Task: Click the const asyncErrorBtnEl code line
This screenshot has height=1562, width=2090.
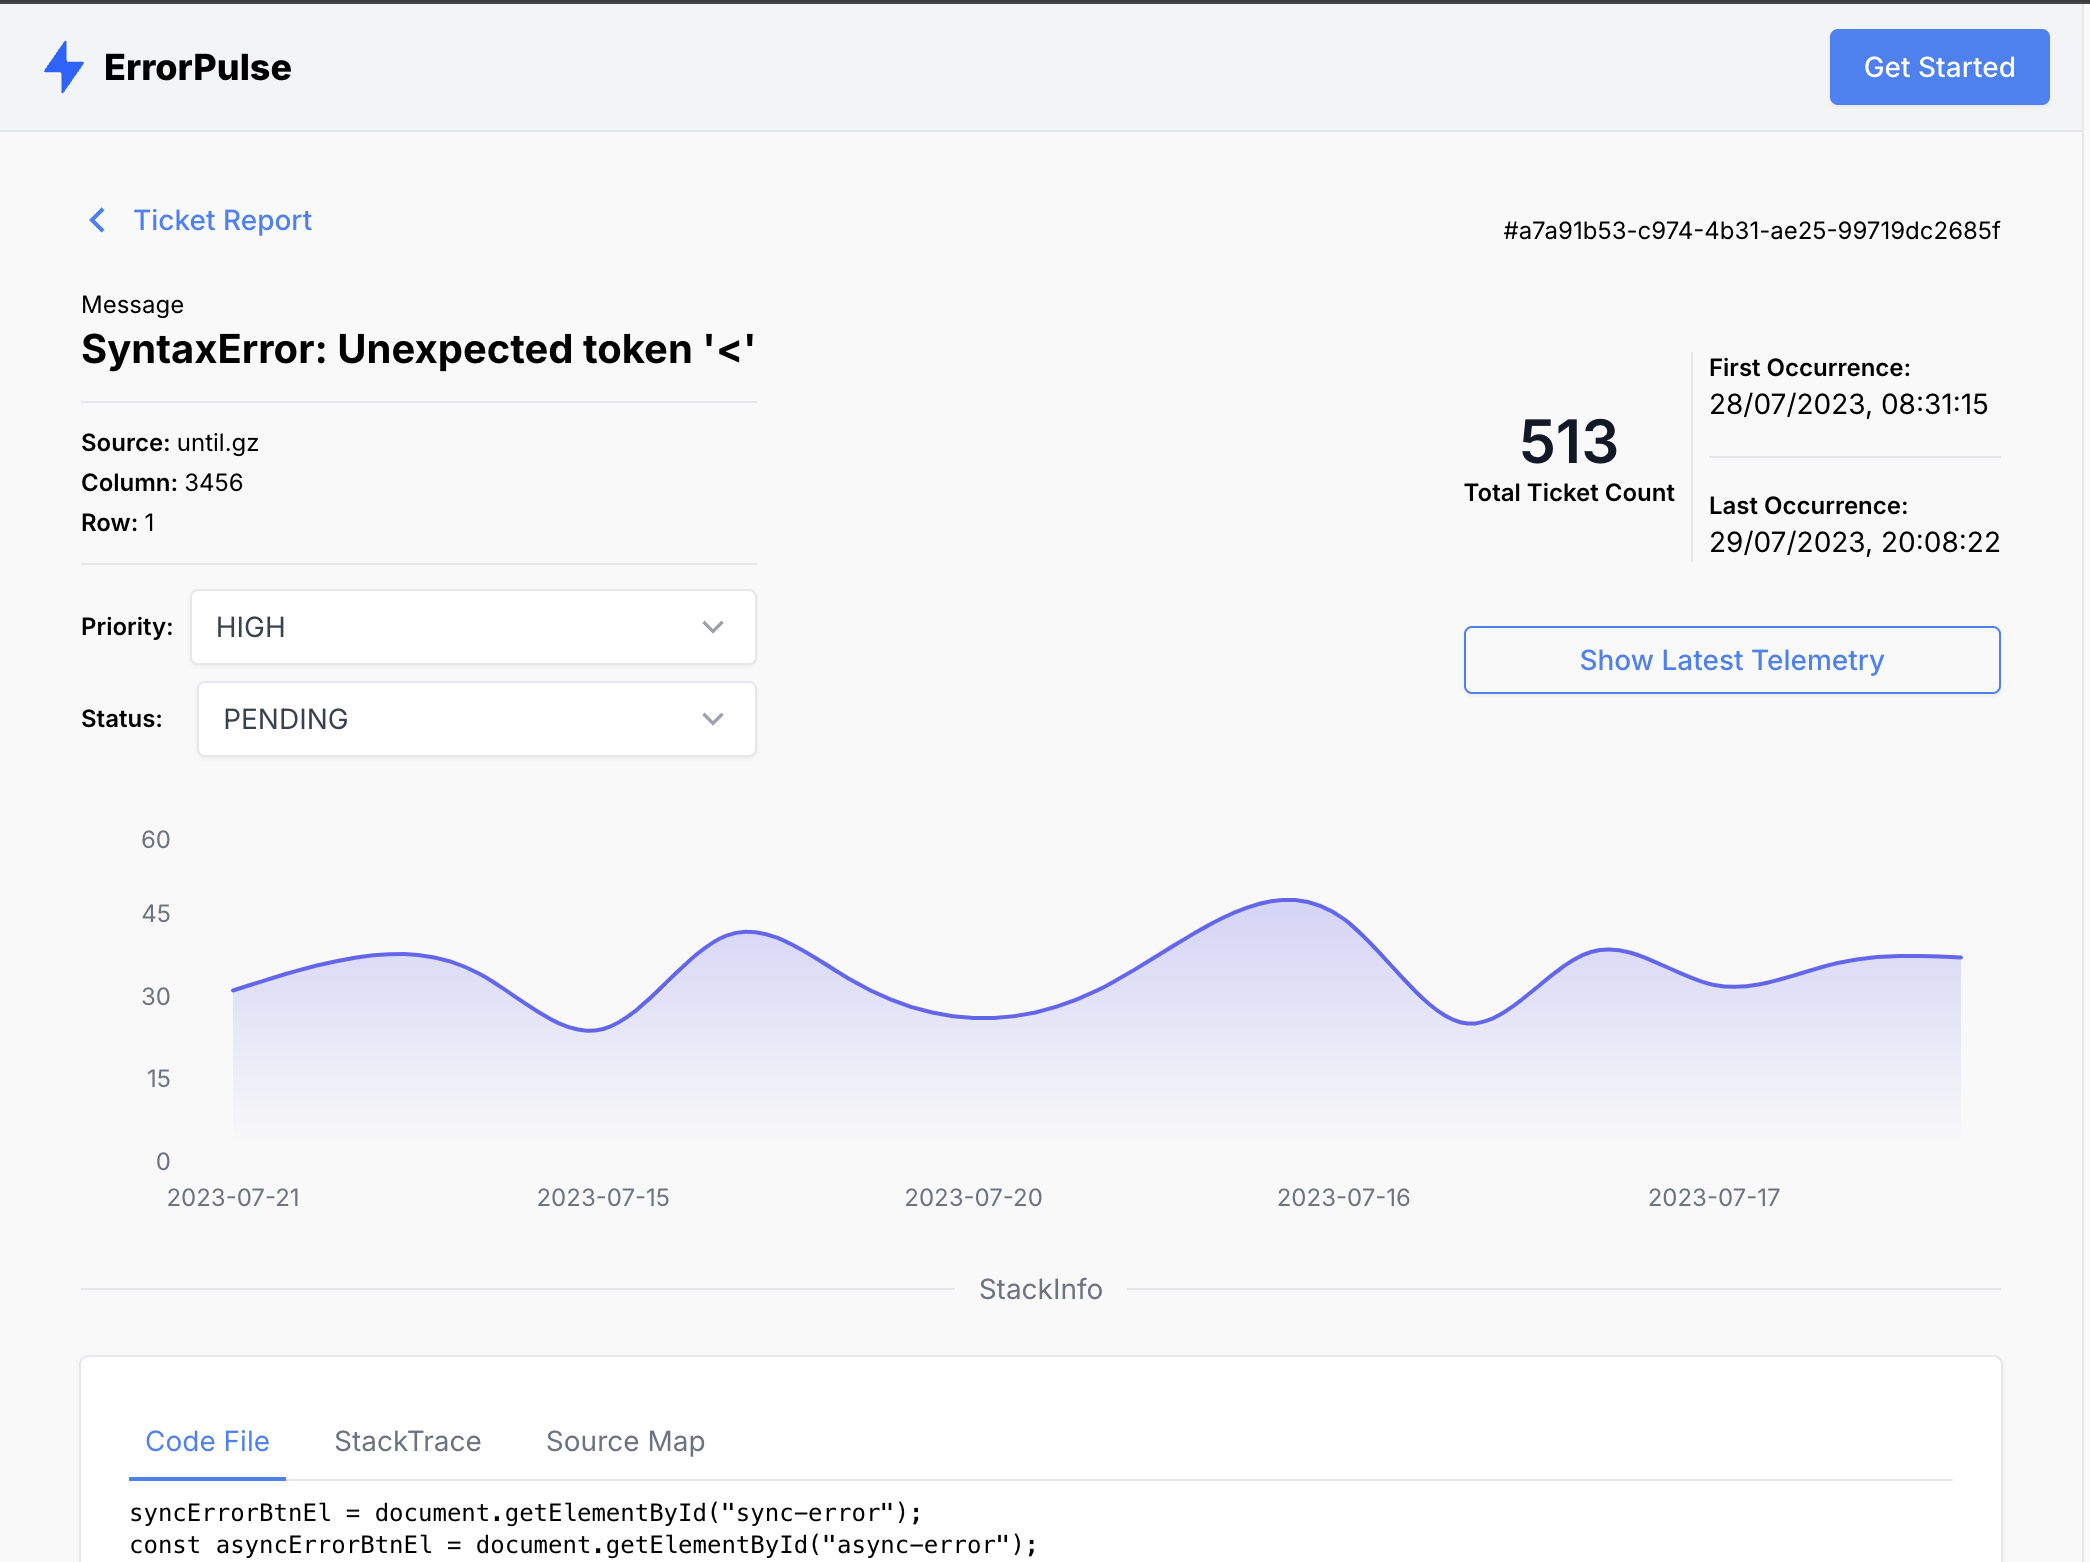Action: pos(583,1544)
